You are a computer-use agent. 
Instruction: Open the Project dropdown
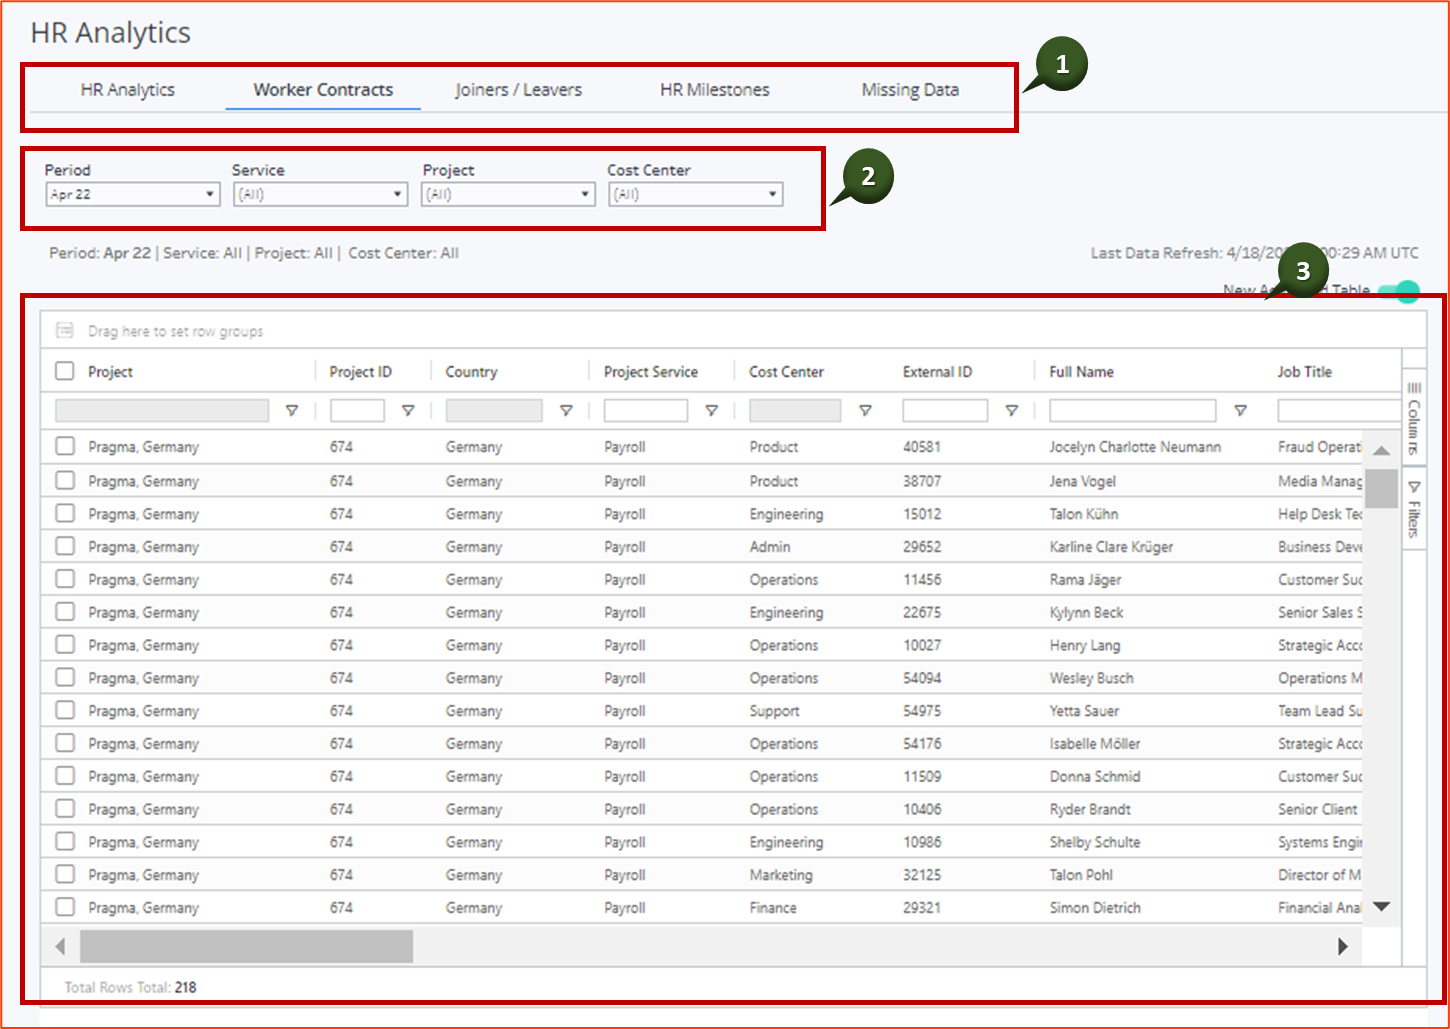point(508,194)
